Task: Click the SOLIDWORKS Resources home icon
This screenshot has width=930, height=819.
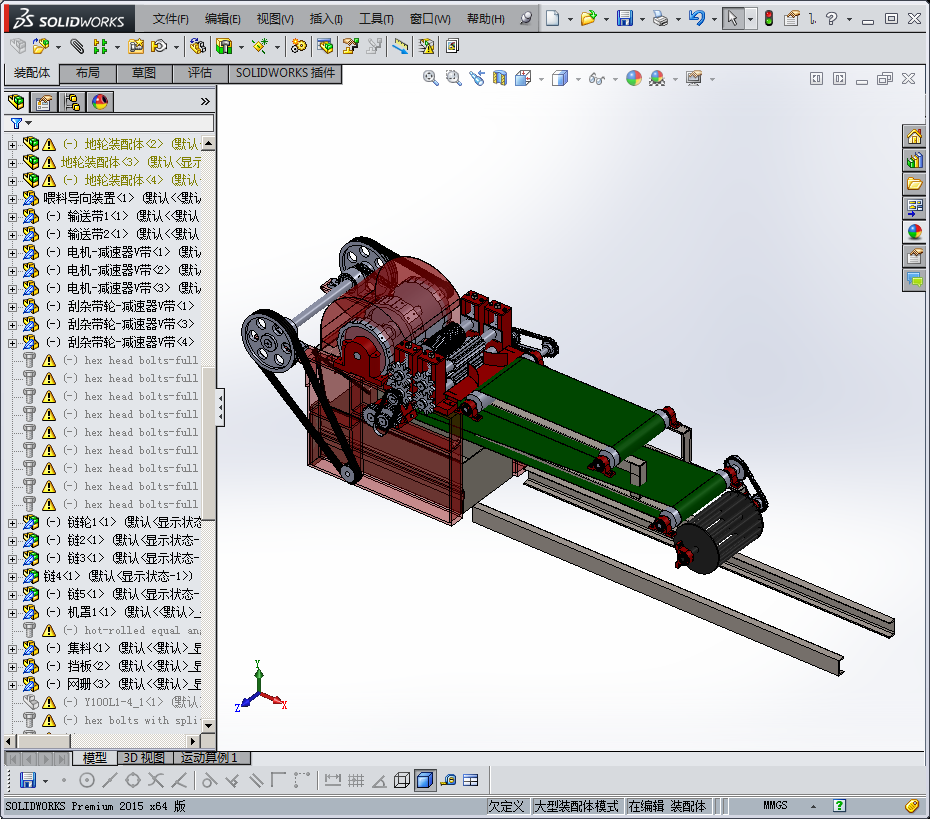Action: click(914, 137)
